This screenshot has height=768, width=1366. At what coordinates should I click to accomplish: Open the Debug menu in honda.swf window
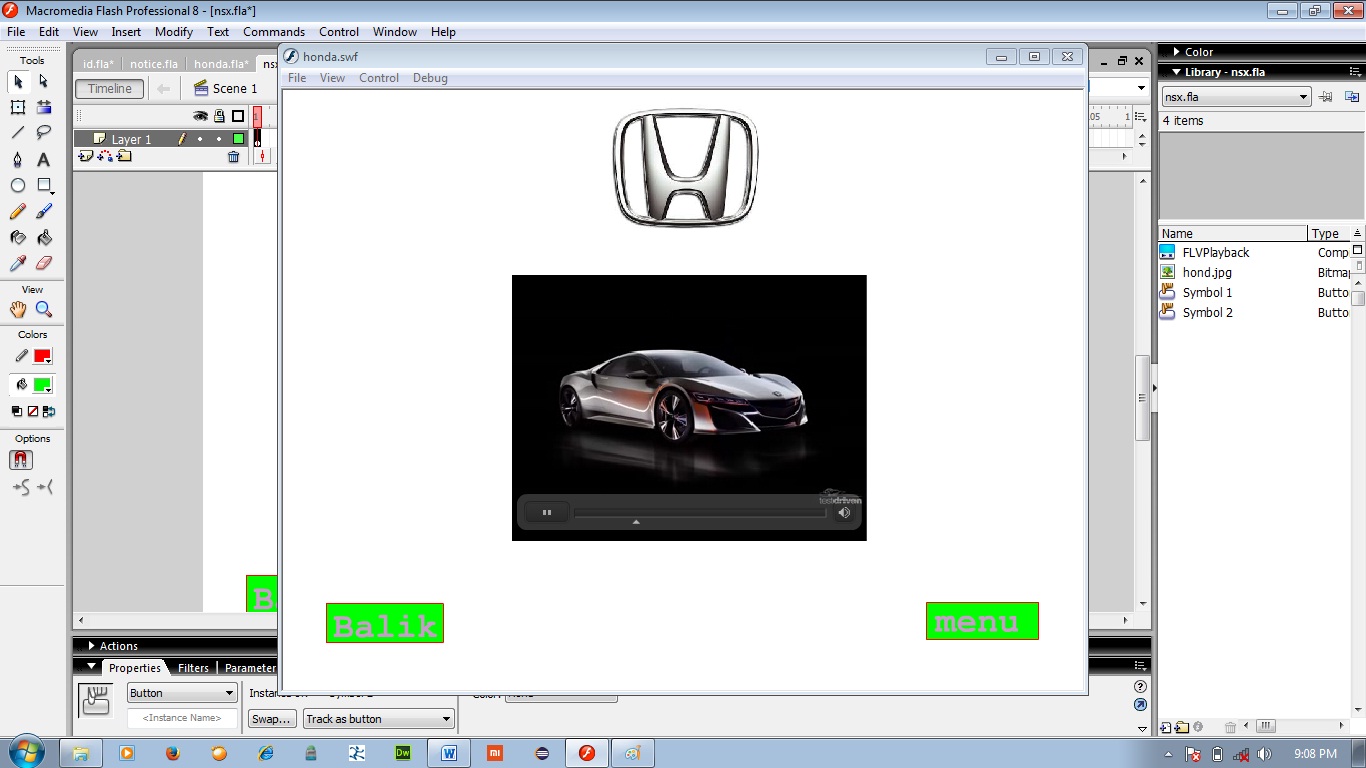pos(430,78)
